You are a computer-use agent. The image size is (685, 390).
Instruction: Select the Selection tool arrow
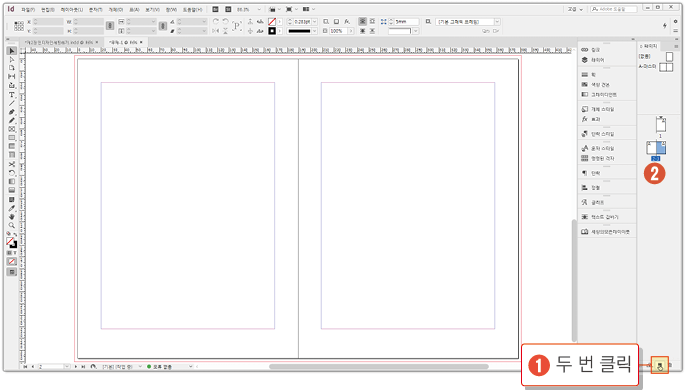tap(12, 51)
